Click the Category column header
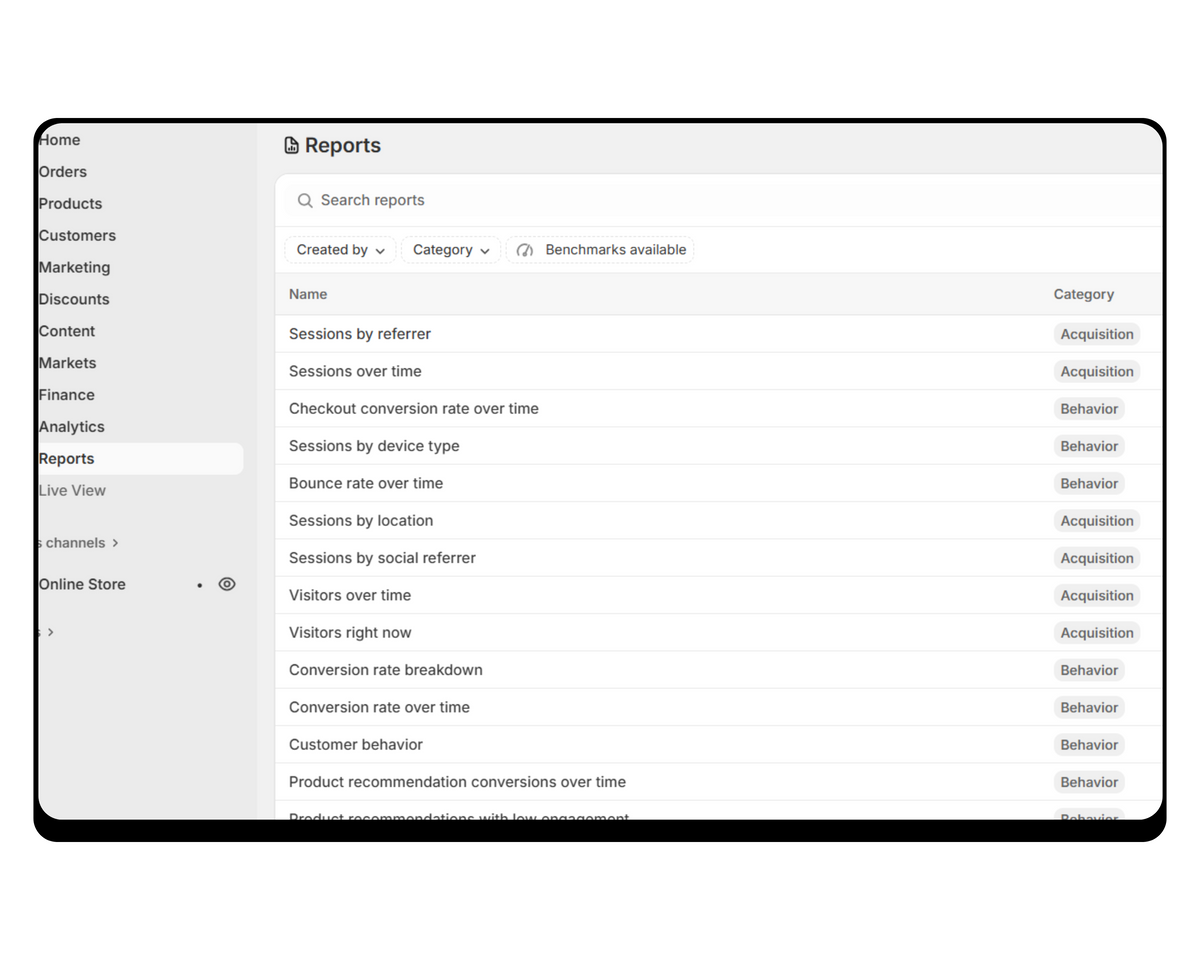 click(1083, 295)
